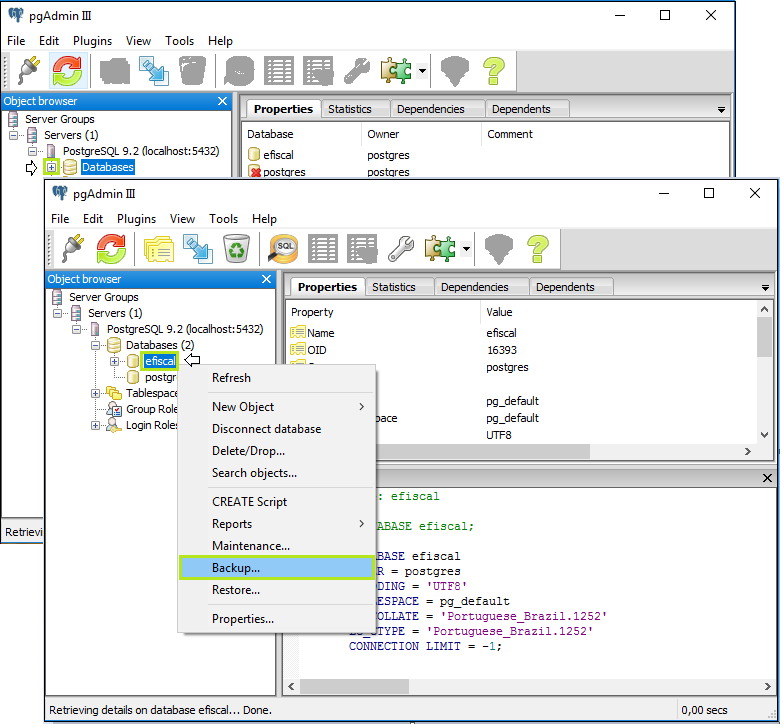Select Search objects... in context menu
This screenshot has height=728, width=784.
(x=276, y=473)
